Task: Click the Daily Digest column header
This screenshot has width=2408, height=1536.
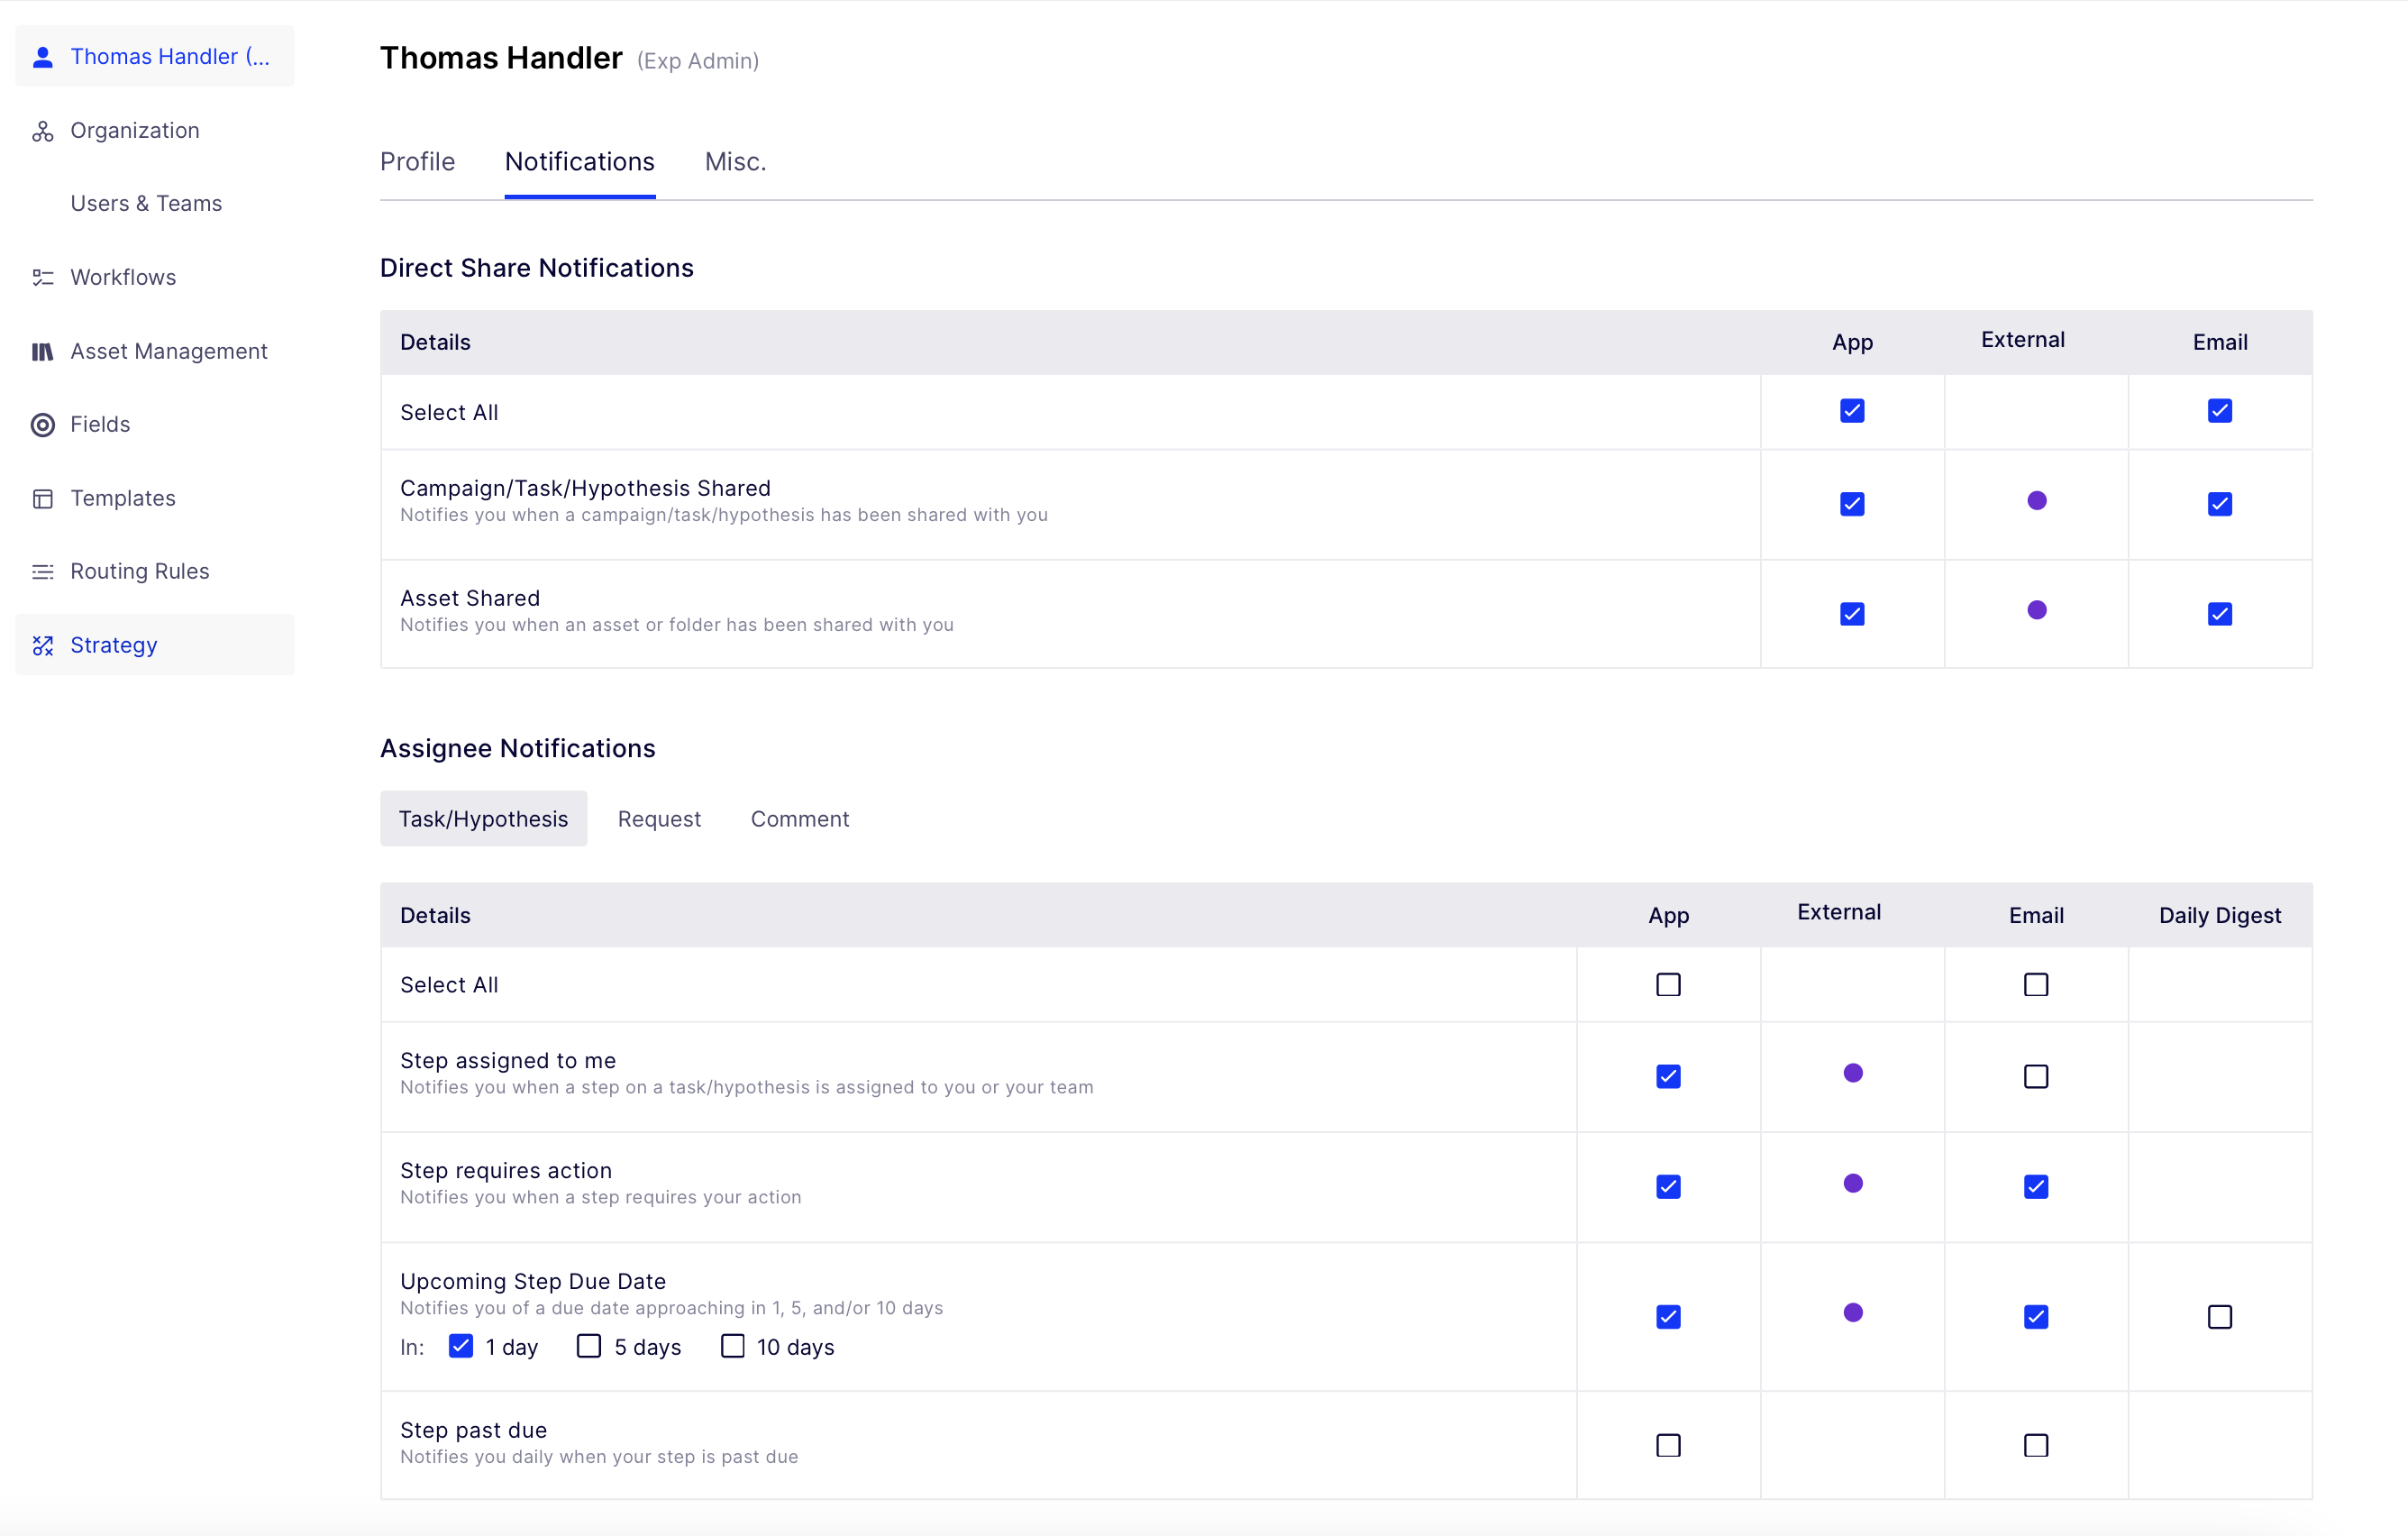Action: (2220, 916)
